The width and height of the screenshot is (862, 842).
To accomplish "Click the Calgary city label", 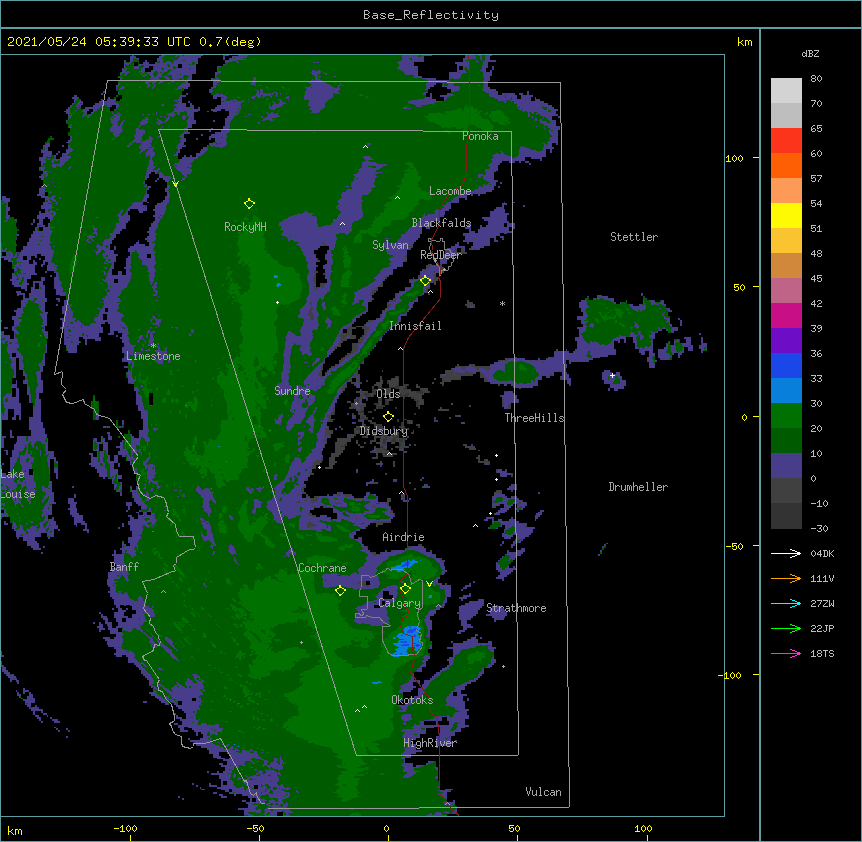I will pos(400,603).
